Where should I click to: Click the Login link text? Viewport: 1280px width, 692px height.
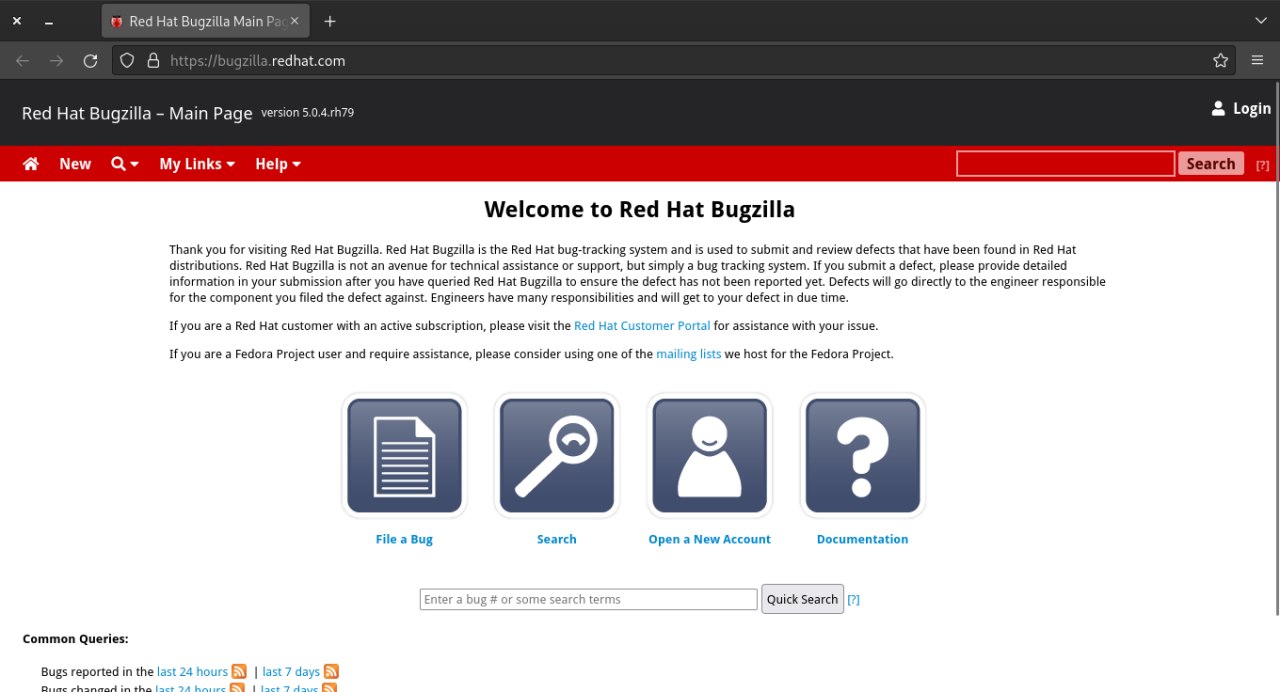point(1252,108)
